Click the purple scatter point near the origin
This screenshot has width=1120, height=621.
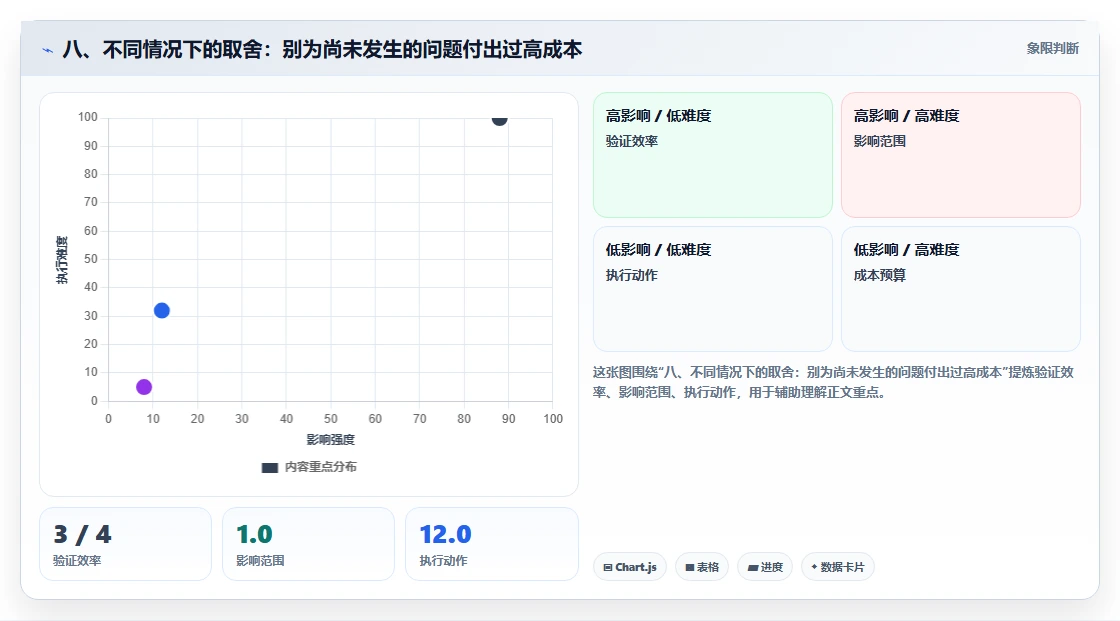(144, 387)
